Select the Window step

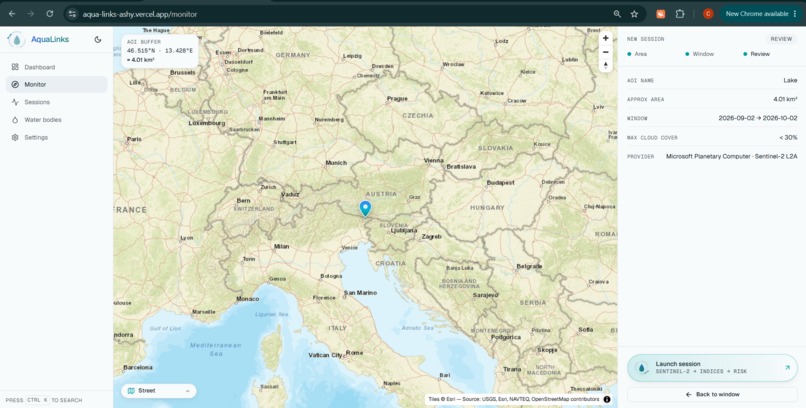[x=699, y=54]
